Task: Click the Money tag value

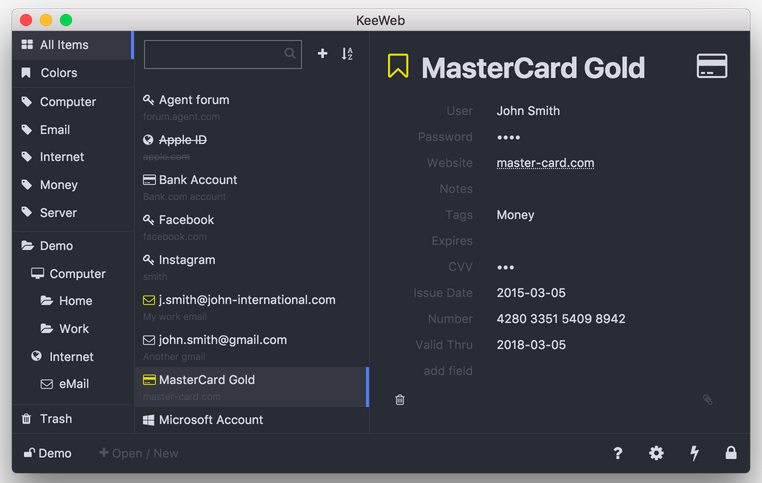Action: pyautogui.click(x=515, y=215)
